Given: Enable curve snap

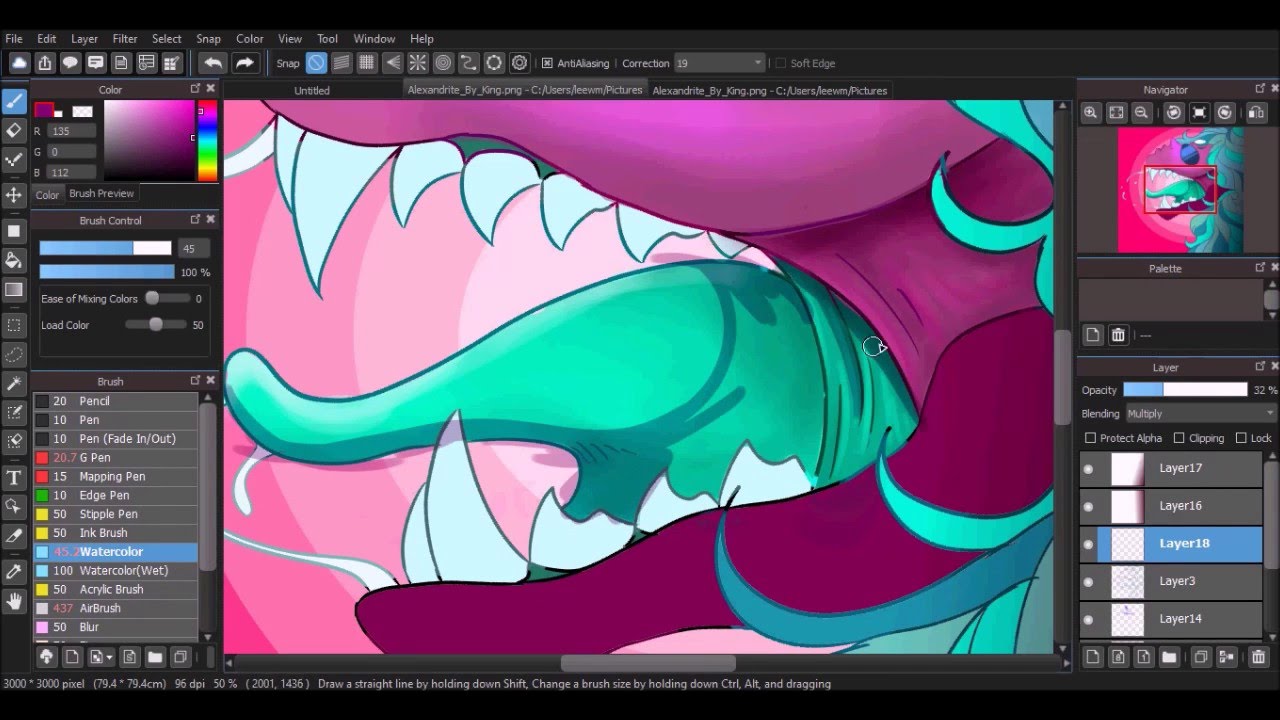Looking at the screenshot, I should 469,63.
